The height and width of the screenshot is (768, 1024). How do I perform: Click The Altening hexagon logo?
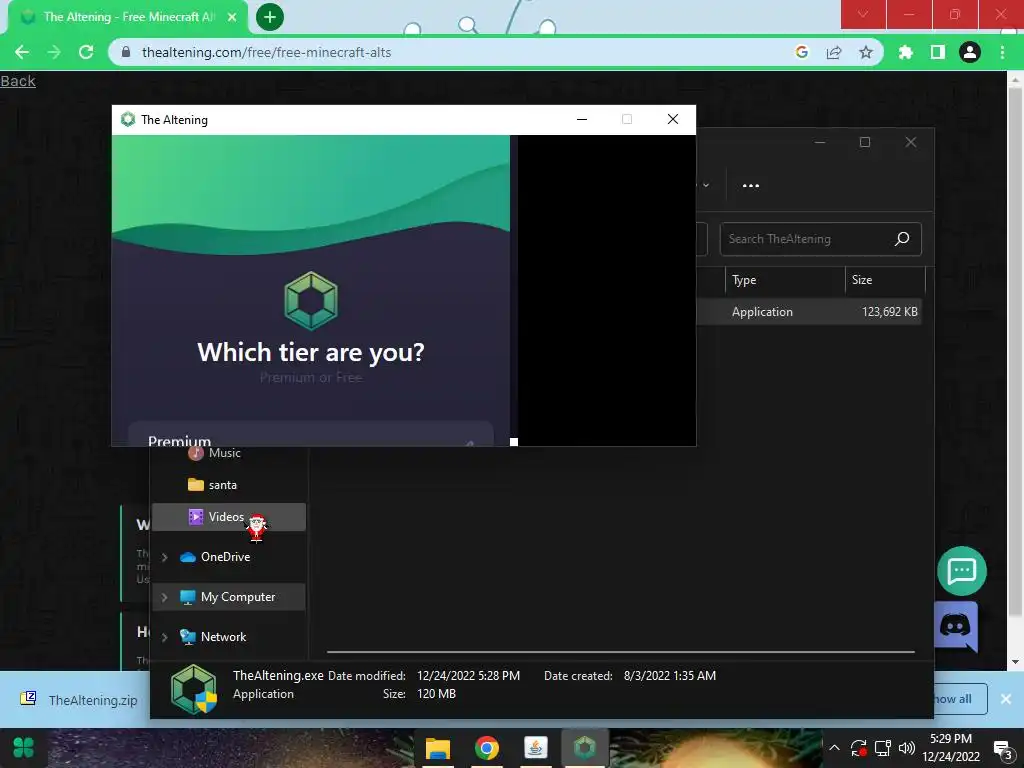point(311,300)
